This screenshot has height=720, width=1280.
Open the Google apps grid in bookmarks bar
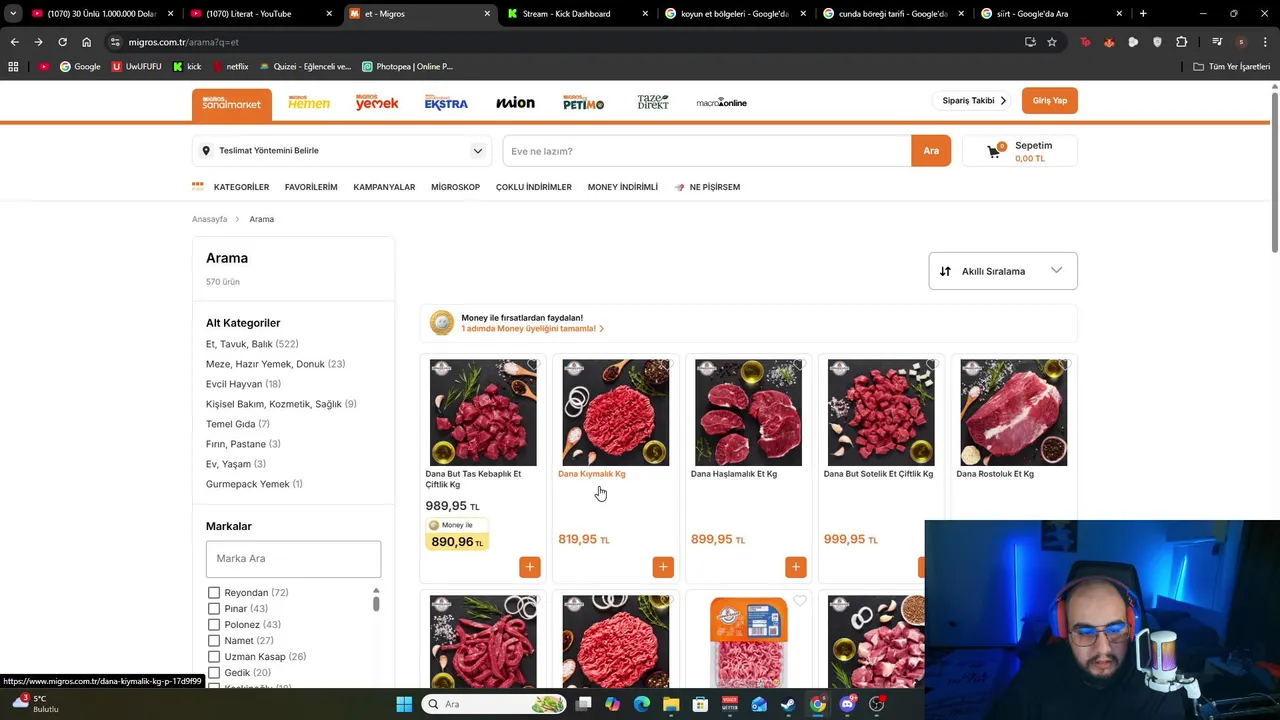13,66
